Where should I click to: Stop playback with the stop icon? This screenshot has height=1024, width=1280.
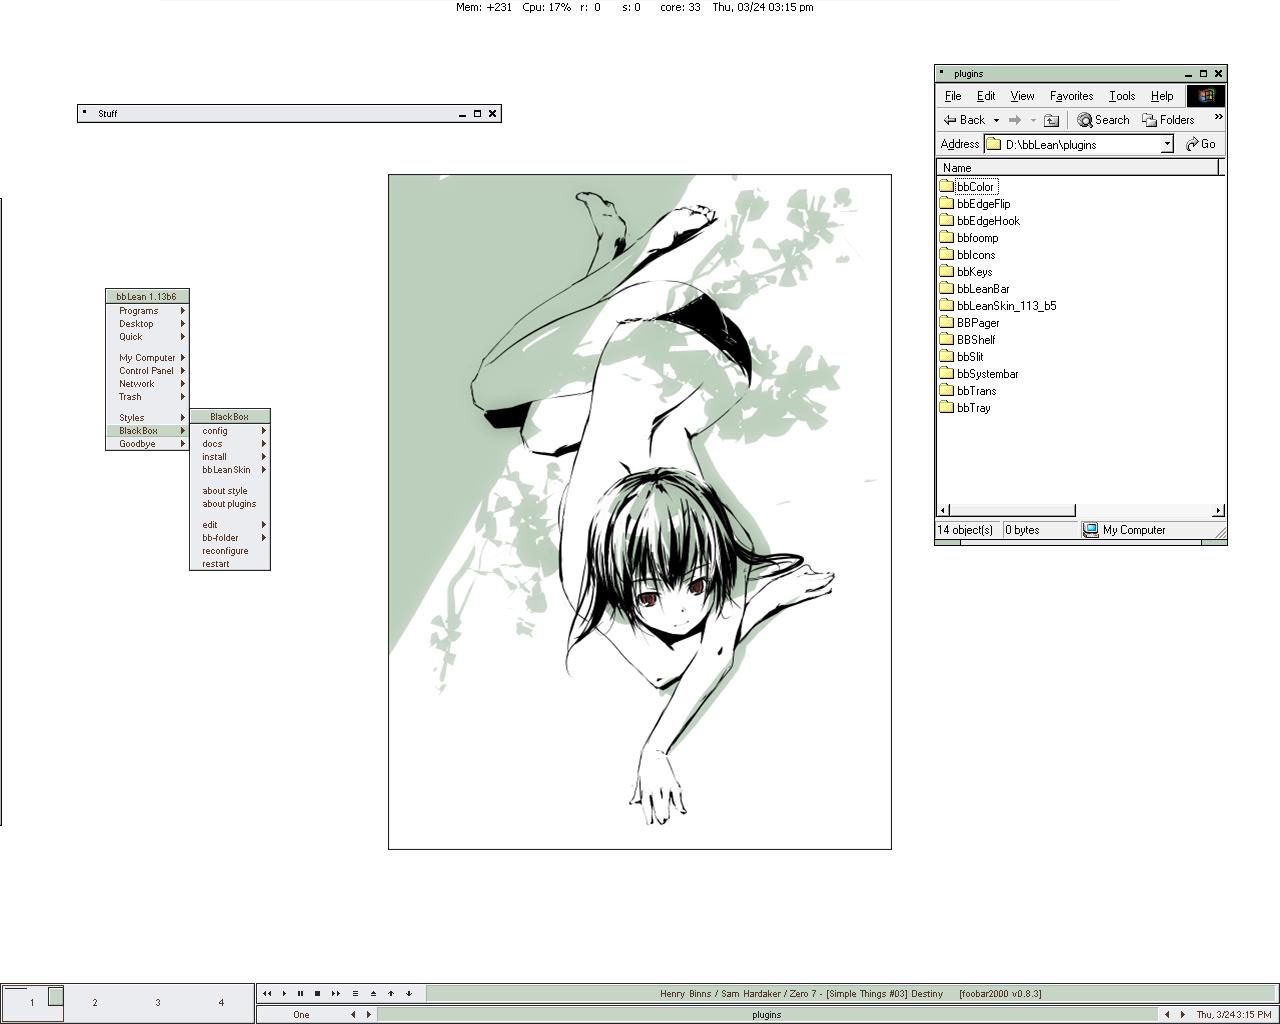pos(317,993)
